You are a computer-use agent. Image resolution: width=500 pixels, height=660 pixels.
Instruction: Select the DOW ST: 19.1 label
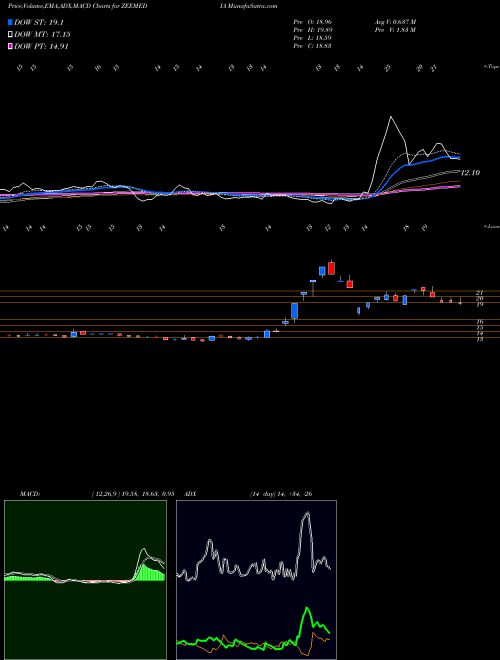point(39,22)
